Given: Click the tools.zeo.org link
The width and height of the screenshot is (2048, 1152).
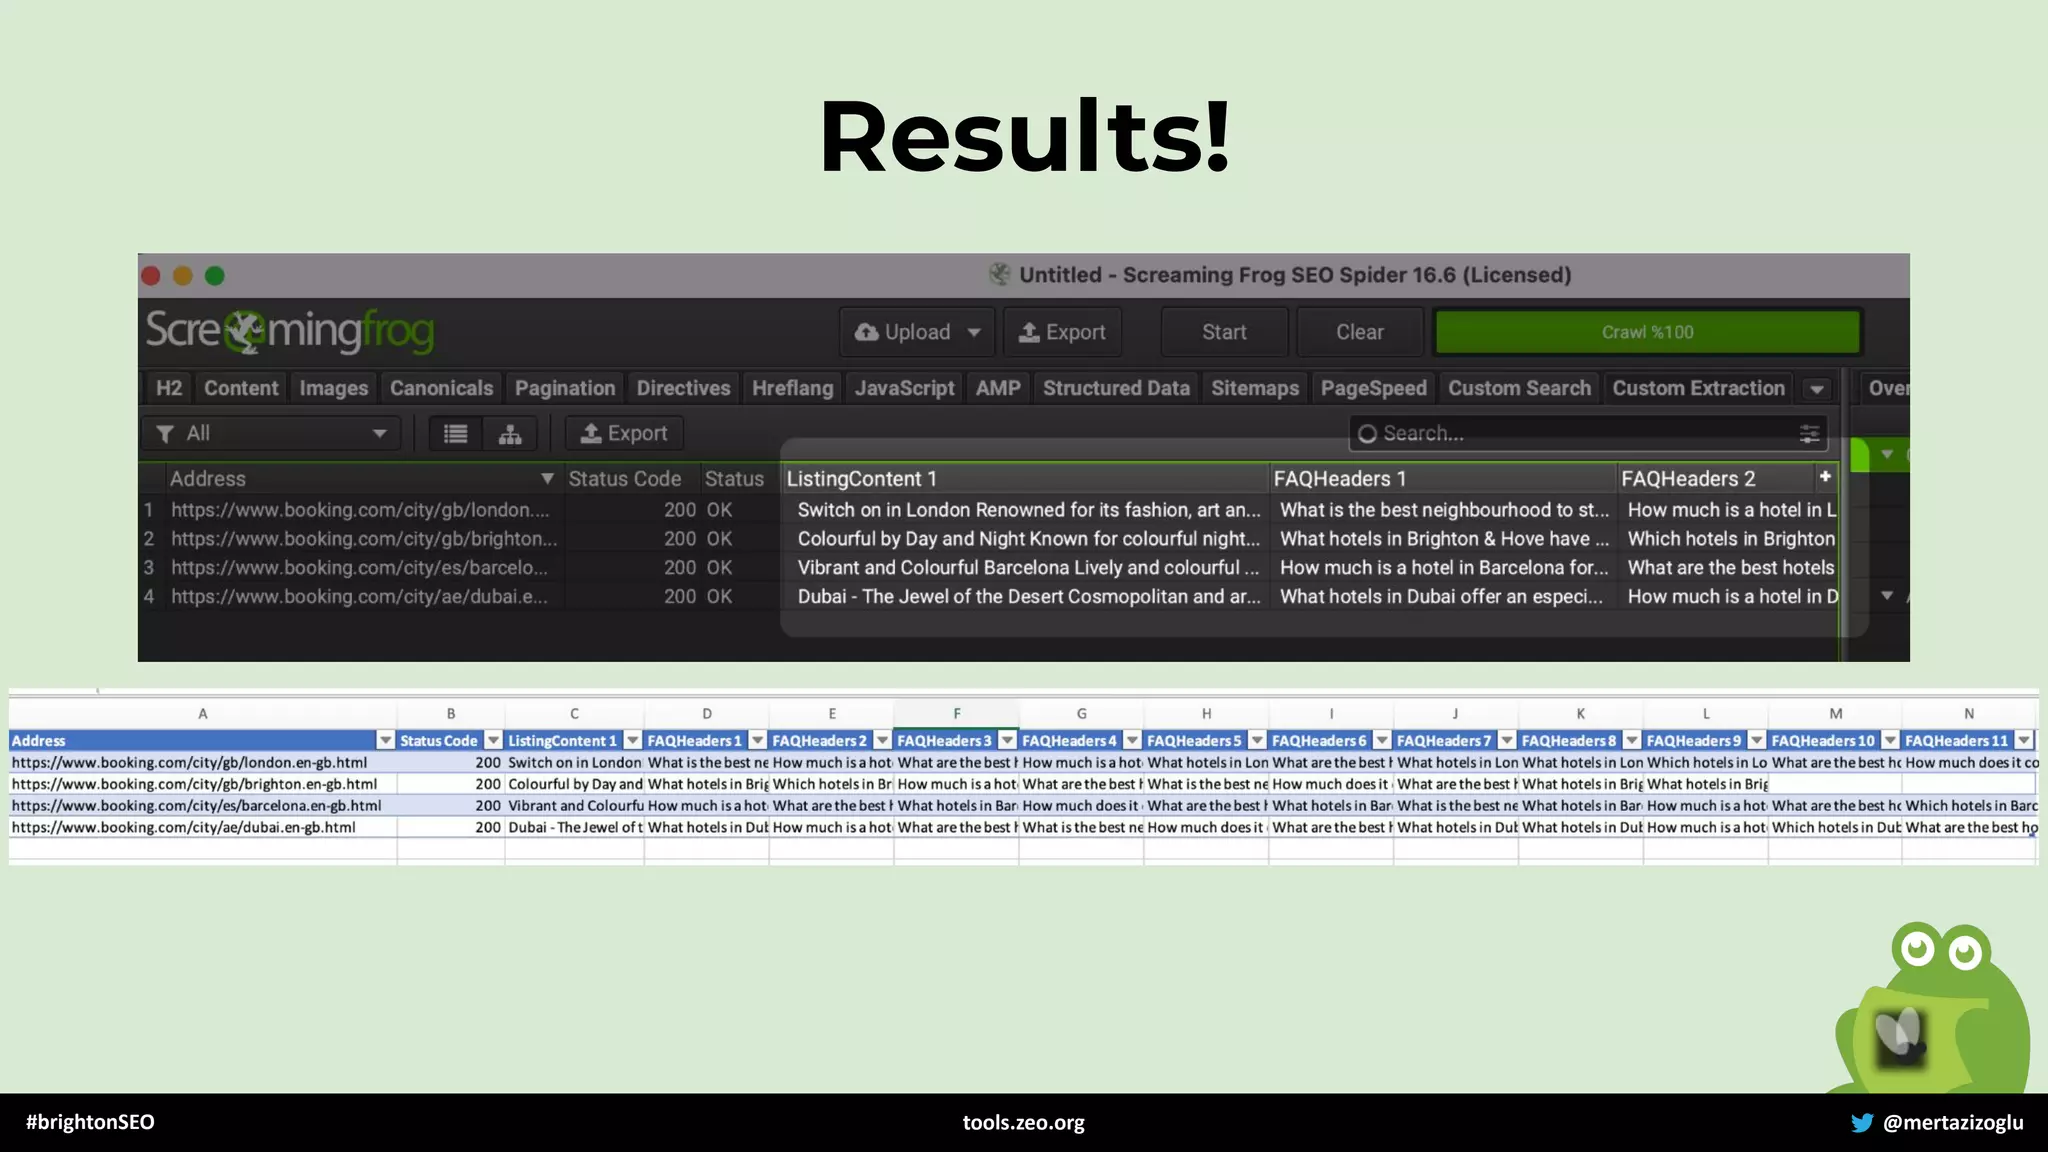Looking at the screenshot, I should coord(1024,1123).
